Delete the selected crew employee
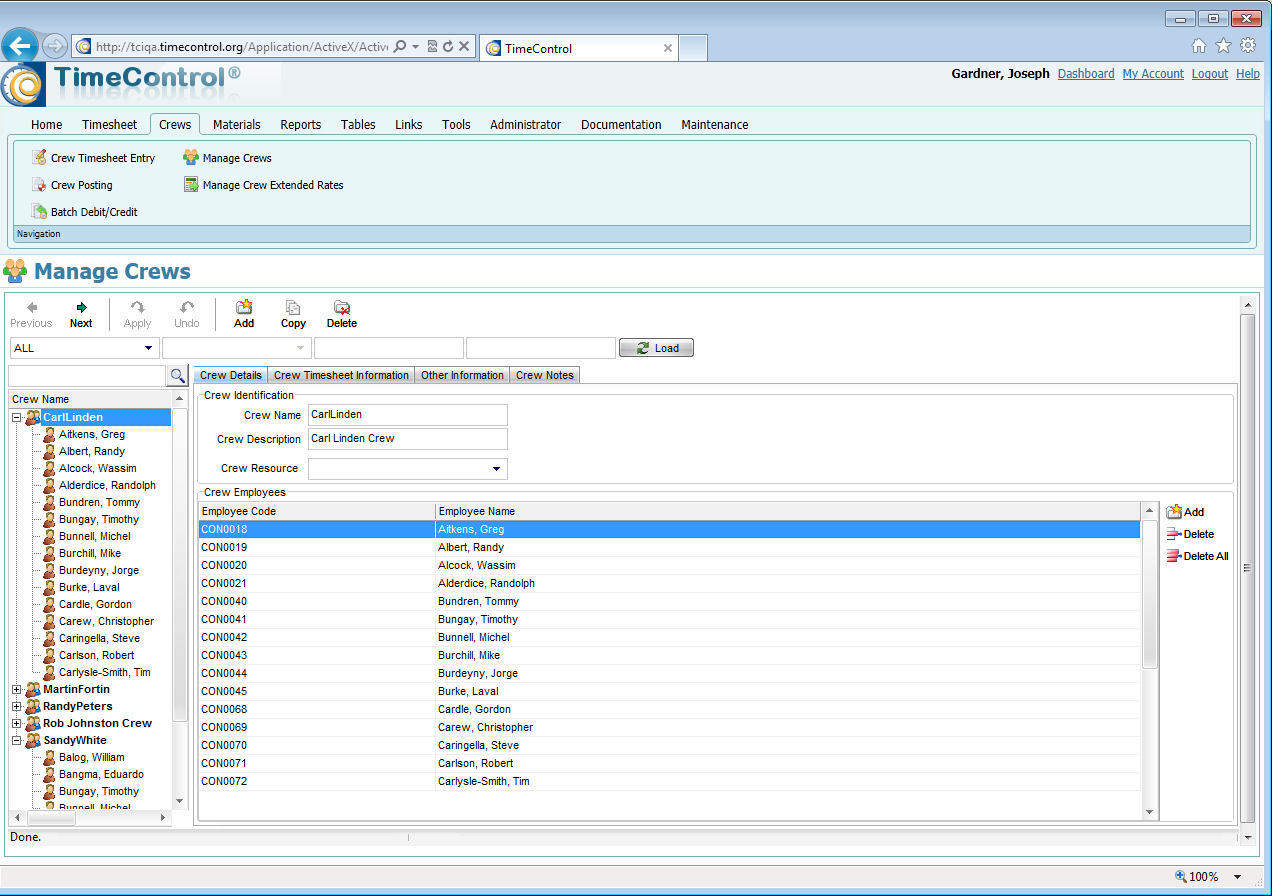The width and height of the screenshot is (1272, 896). pos(1190,534)
